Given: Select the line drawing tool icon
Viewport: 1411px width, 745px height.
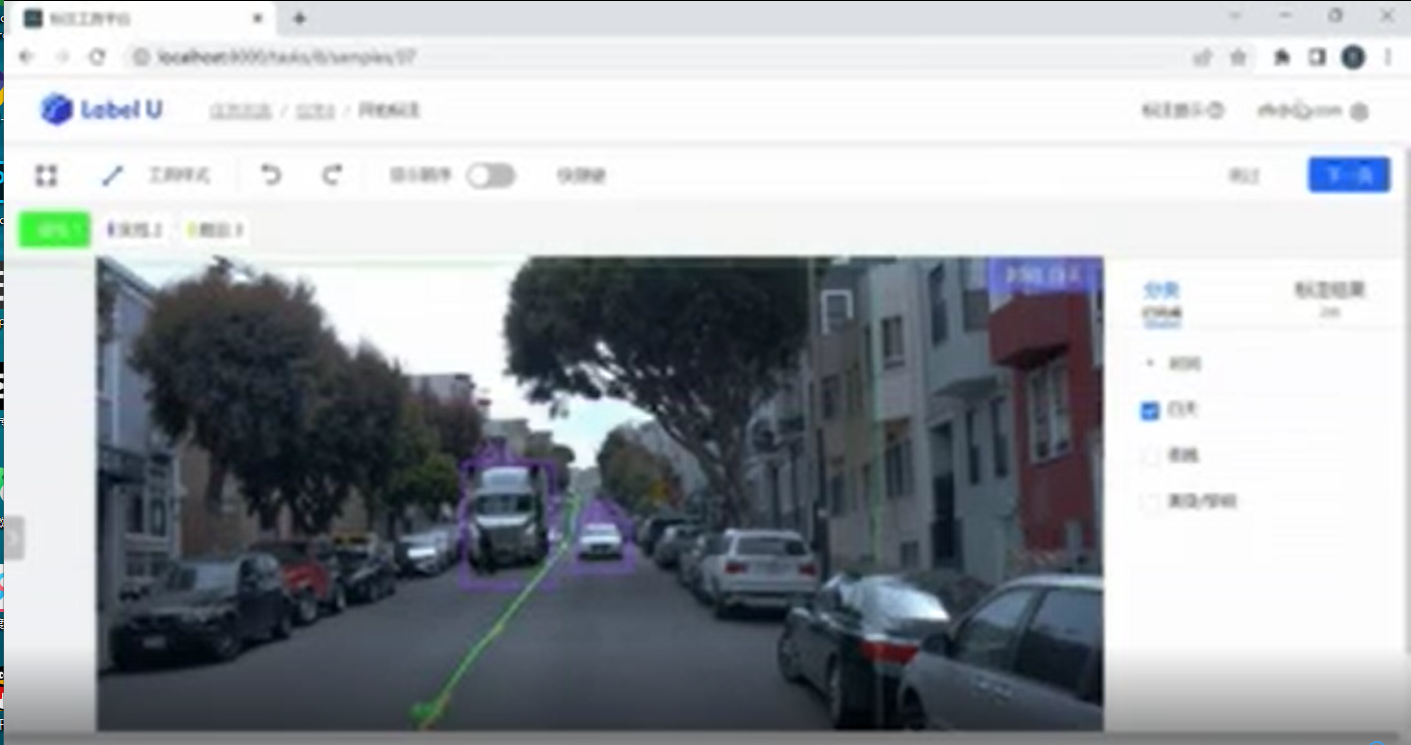Looking at the screenshot, I should (x=112, y=176).
